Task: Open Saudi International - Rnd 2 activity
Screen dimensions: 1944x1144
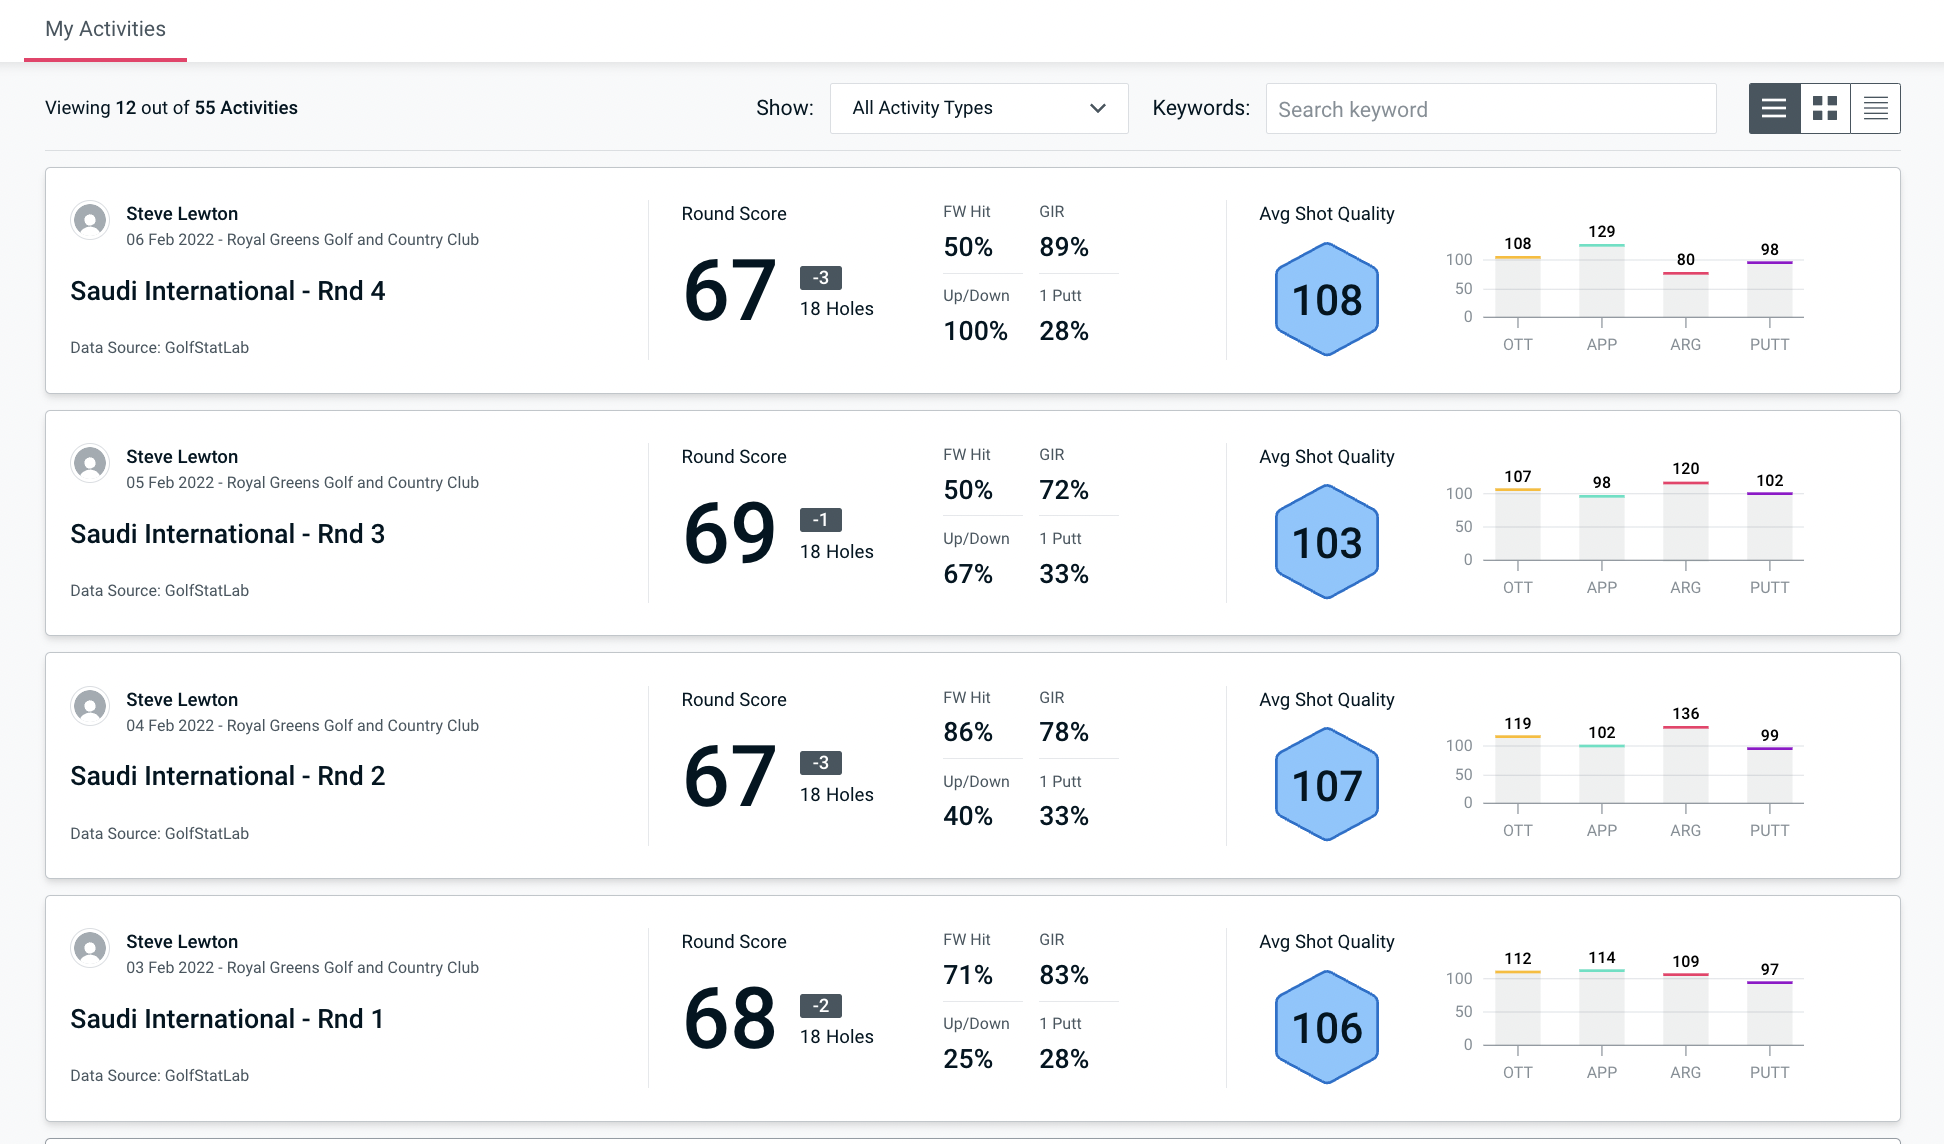Action: pos(227,776)
